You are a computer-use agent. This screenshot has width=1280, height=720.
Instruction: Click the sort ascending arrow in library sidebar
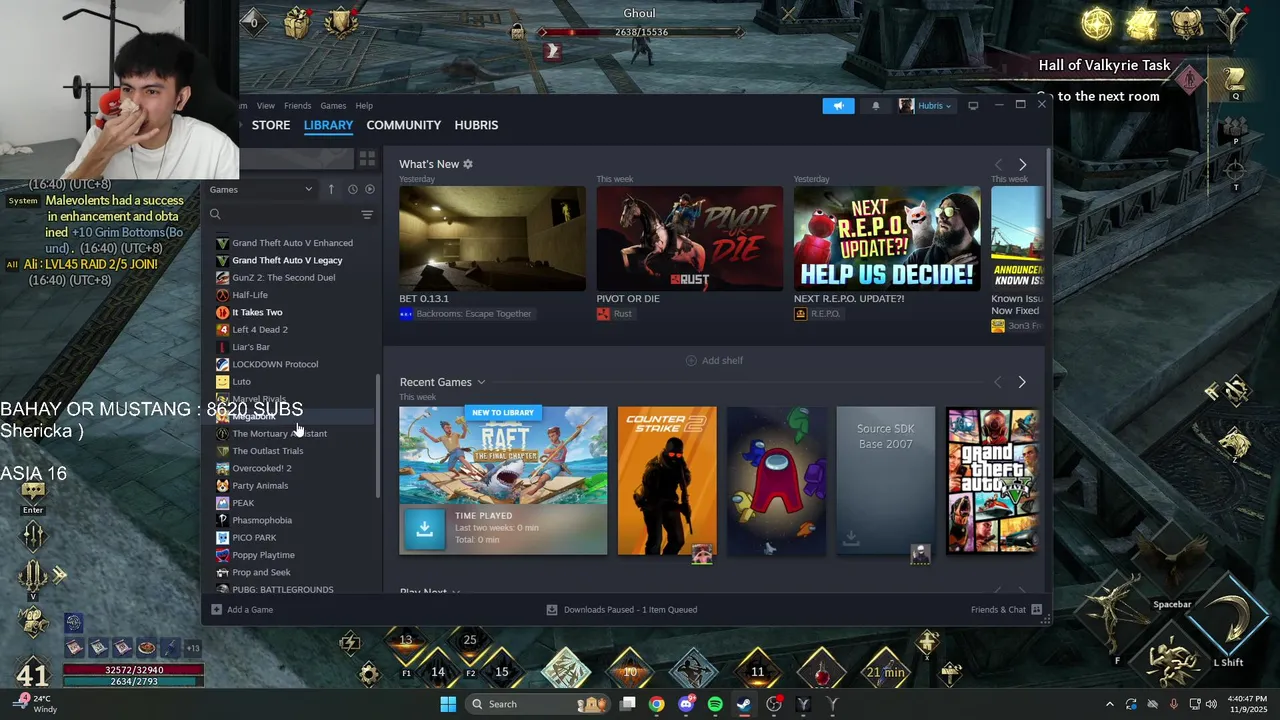pyautogui.click(x=331, y=189)
